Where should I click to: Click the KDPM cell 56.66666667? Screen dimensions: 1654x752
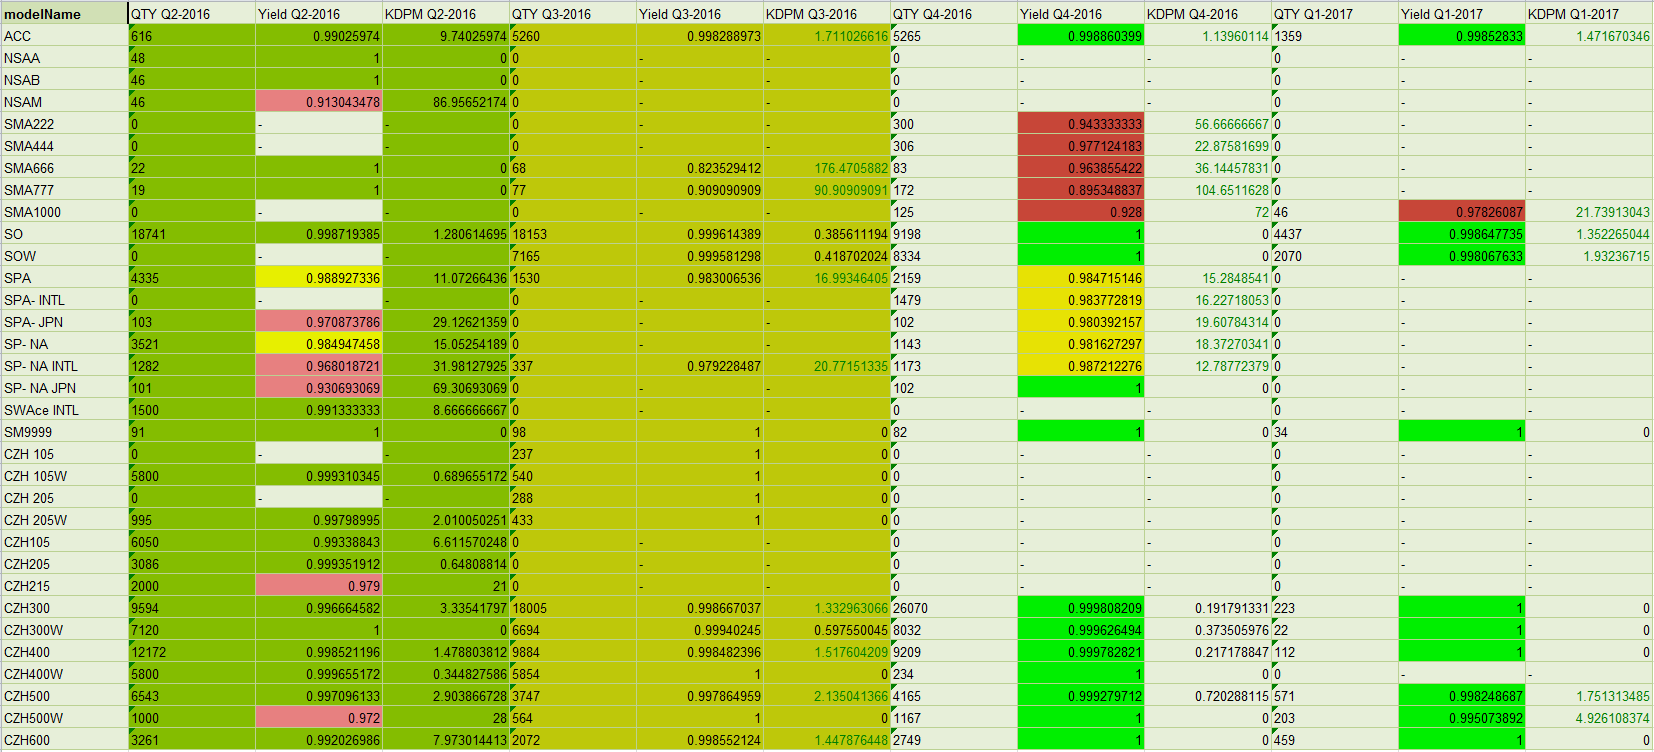tap(1208, 124)
